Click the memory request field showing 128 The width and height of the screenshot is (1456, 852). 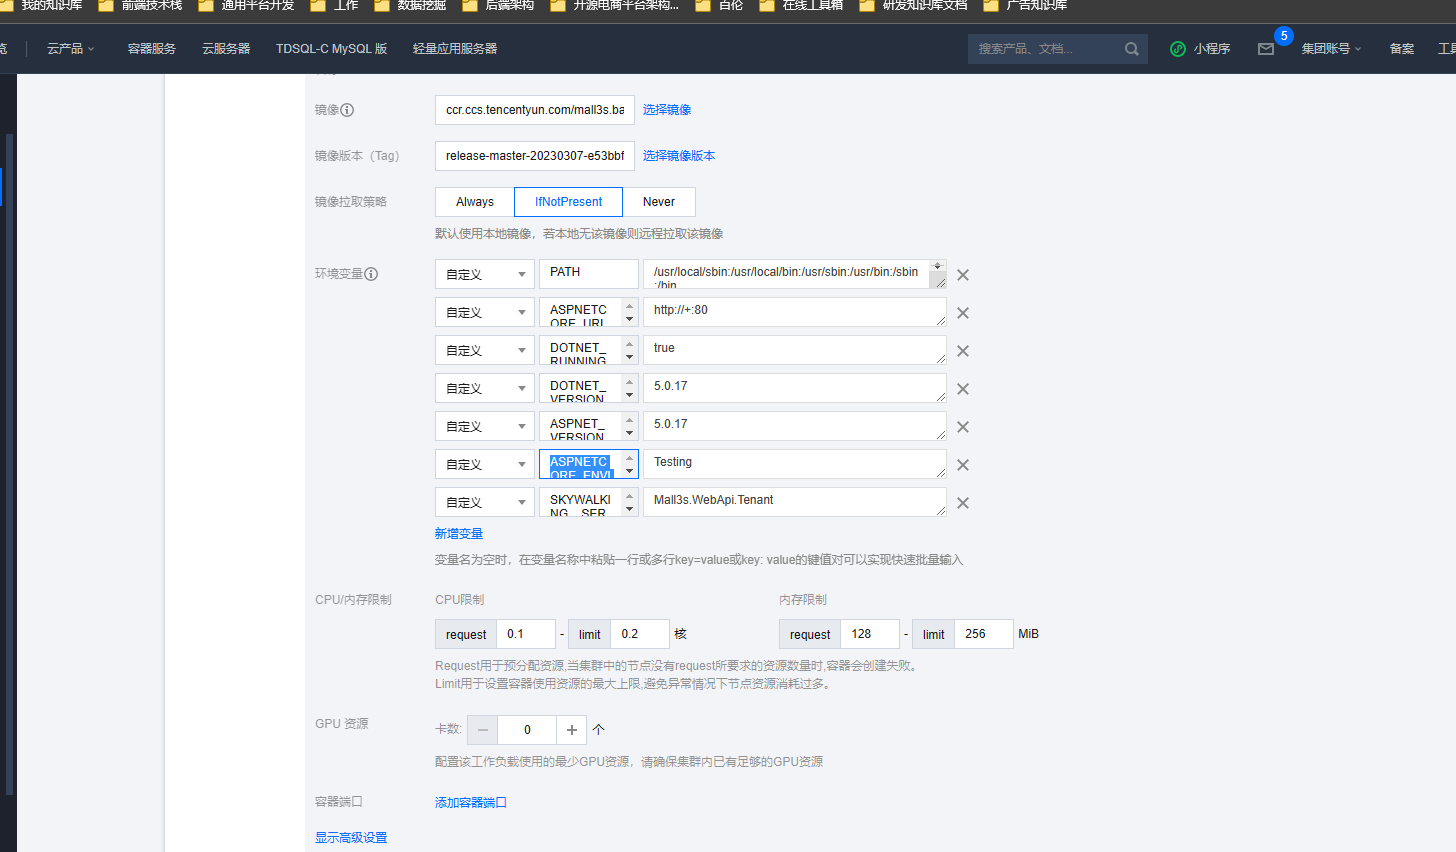[870, 634]
